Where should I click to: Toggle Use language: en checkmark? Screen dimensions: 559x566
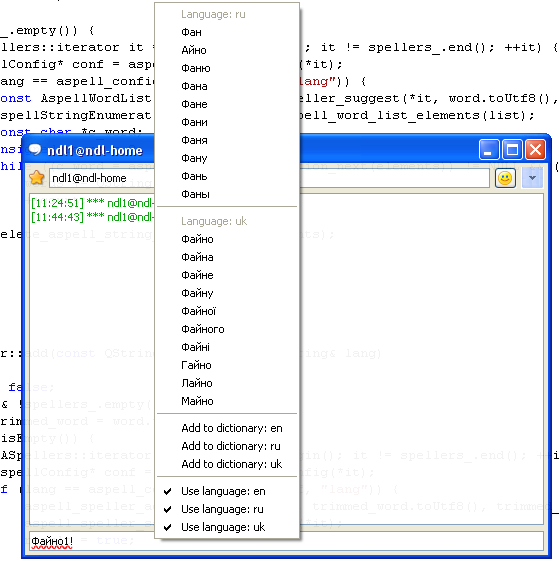click(227, 491)
